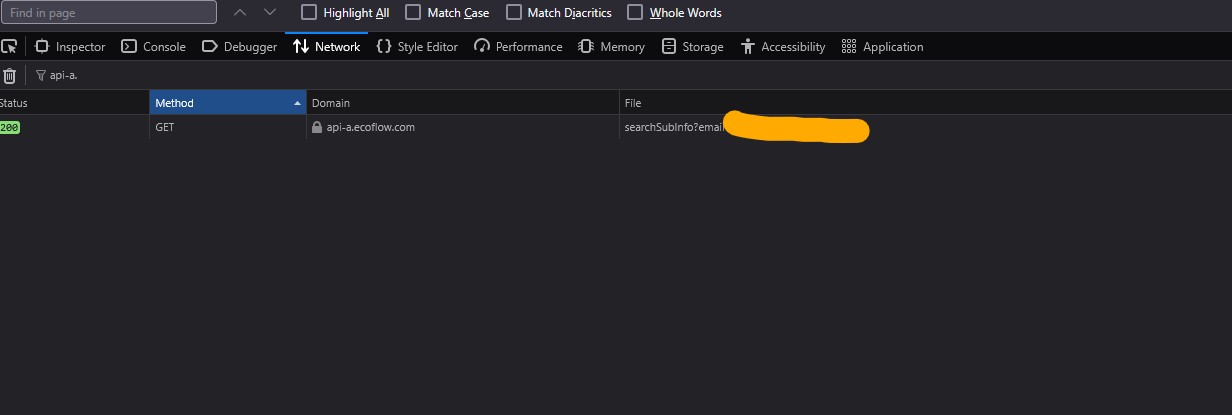Viewport: 1232px width, 415px height.
Task: Click the filter funnel icon
Action: coord(40,75)
